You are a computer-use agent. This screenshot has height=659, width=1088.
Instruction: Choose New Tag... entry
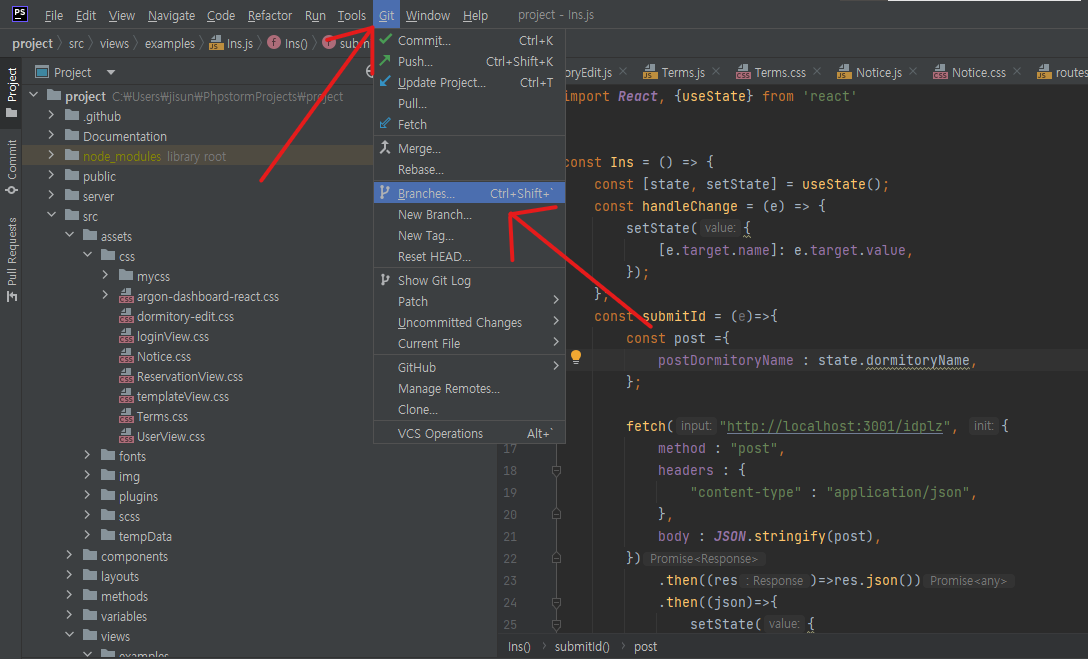pyautogui.click(x=469, y=236)
